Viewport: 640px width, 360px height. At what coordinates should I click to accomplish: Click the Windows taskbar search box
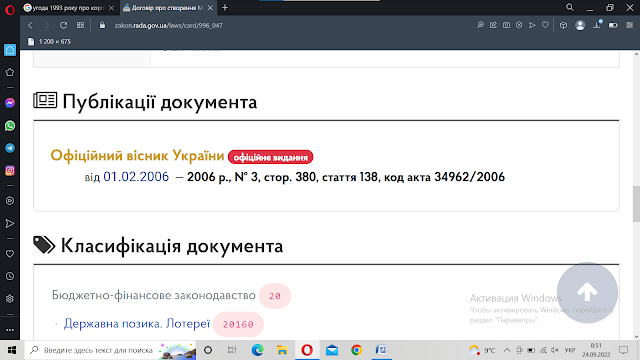(x=110, y=350)
